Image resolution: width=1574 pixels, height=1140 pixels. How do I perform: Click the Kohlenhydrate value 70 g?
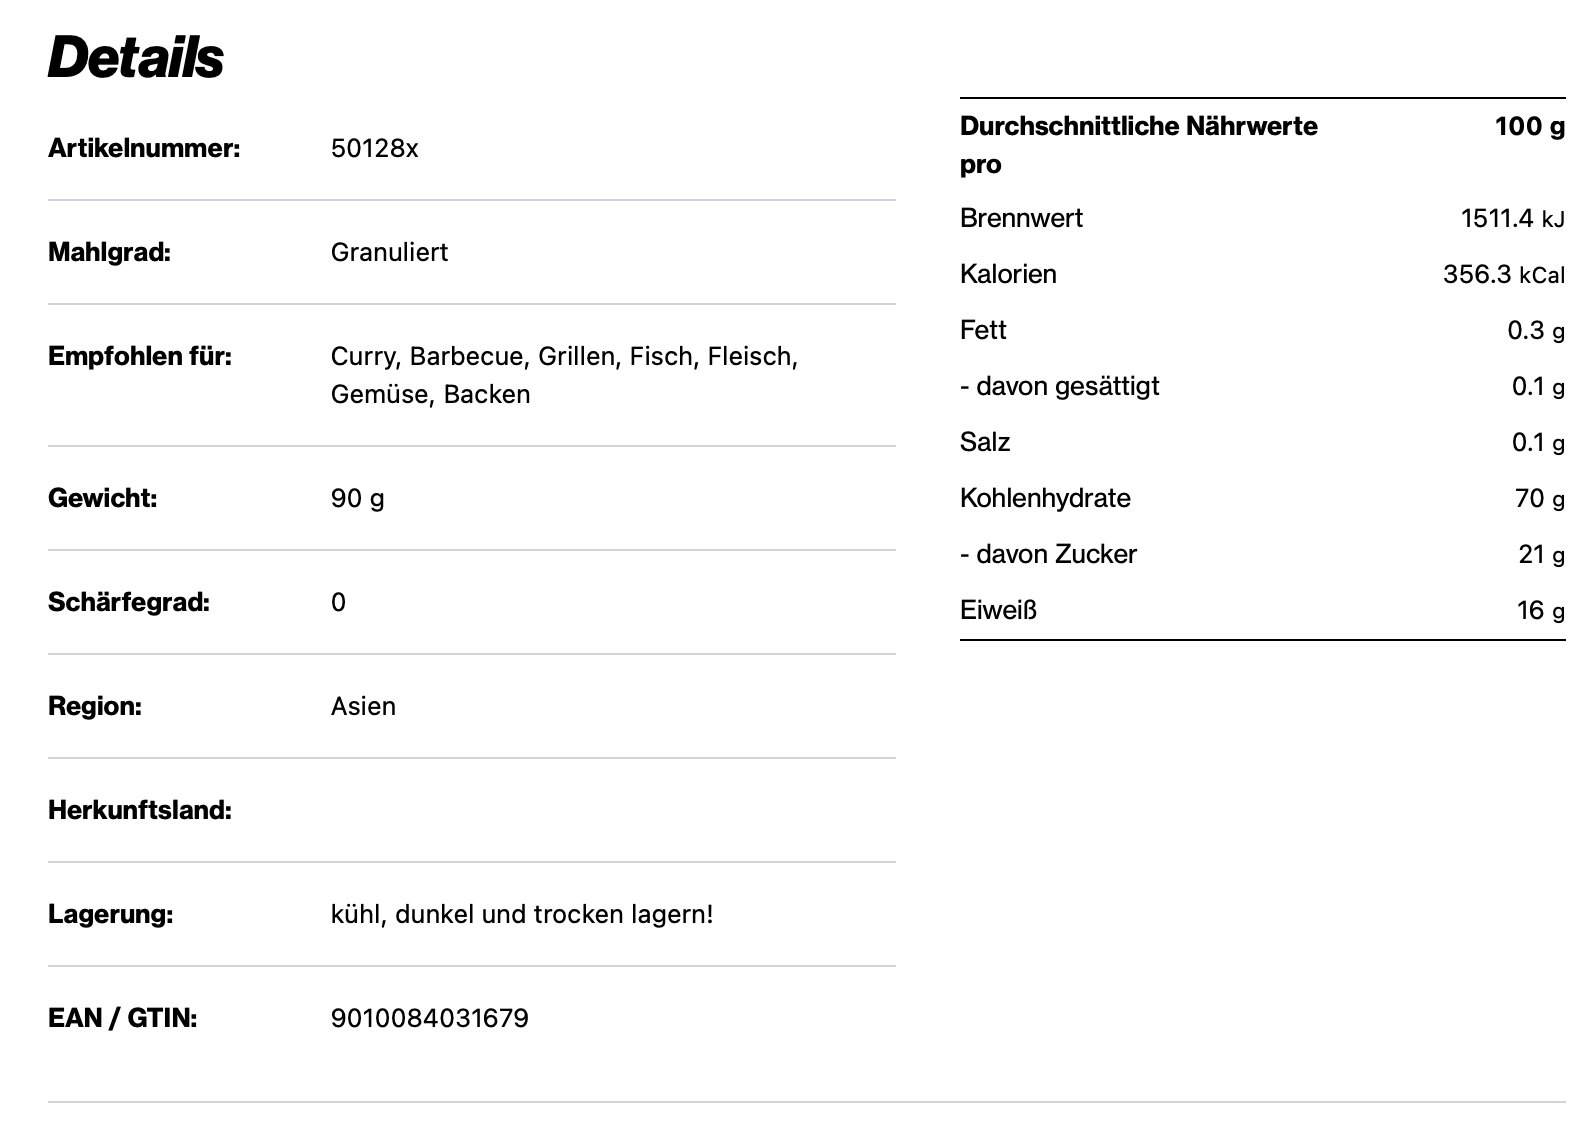coord(1539,499)
